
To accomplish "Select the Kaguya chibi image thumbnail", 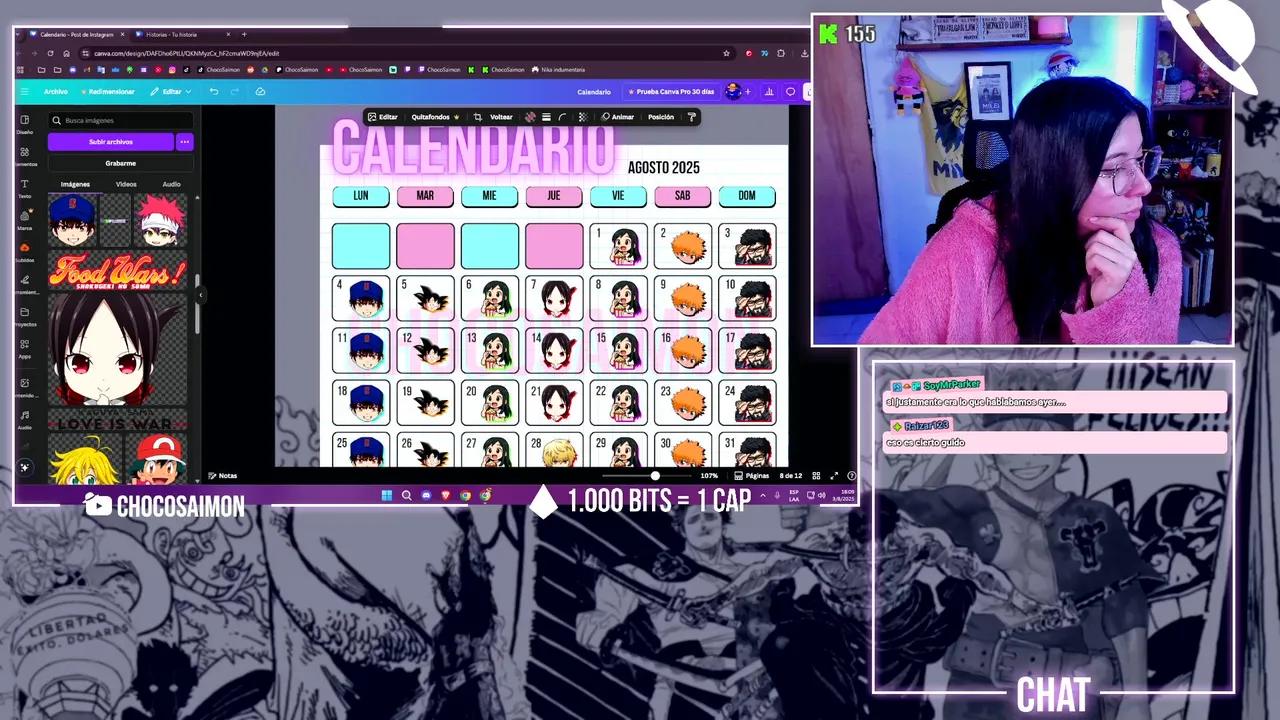I will tap(117, 350).
